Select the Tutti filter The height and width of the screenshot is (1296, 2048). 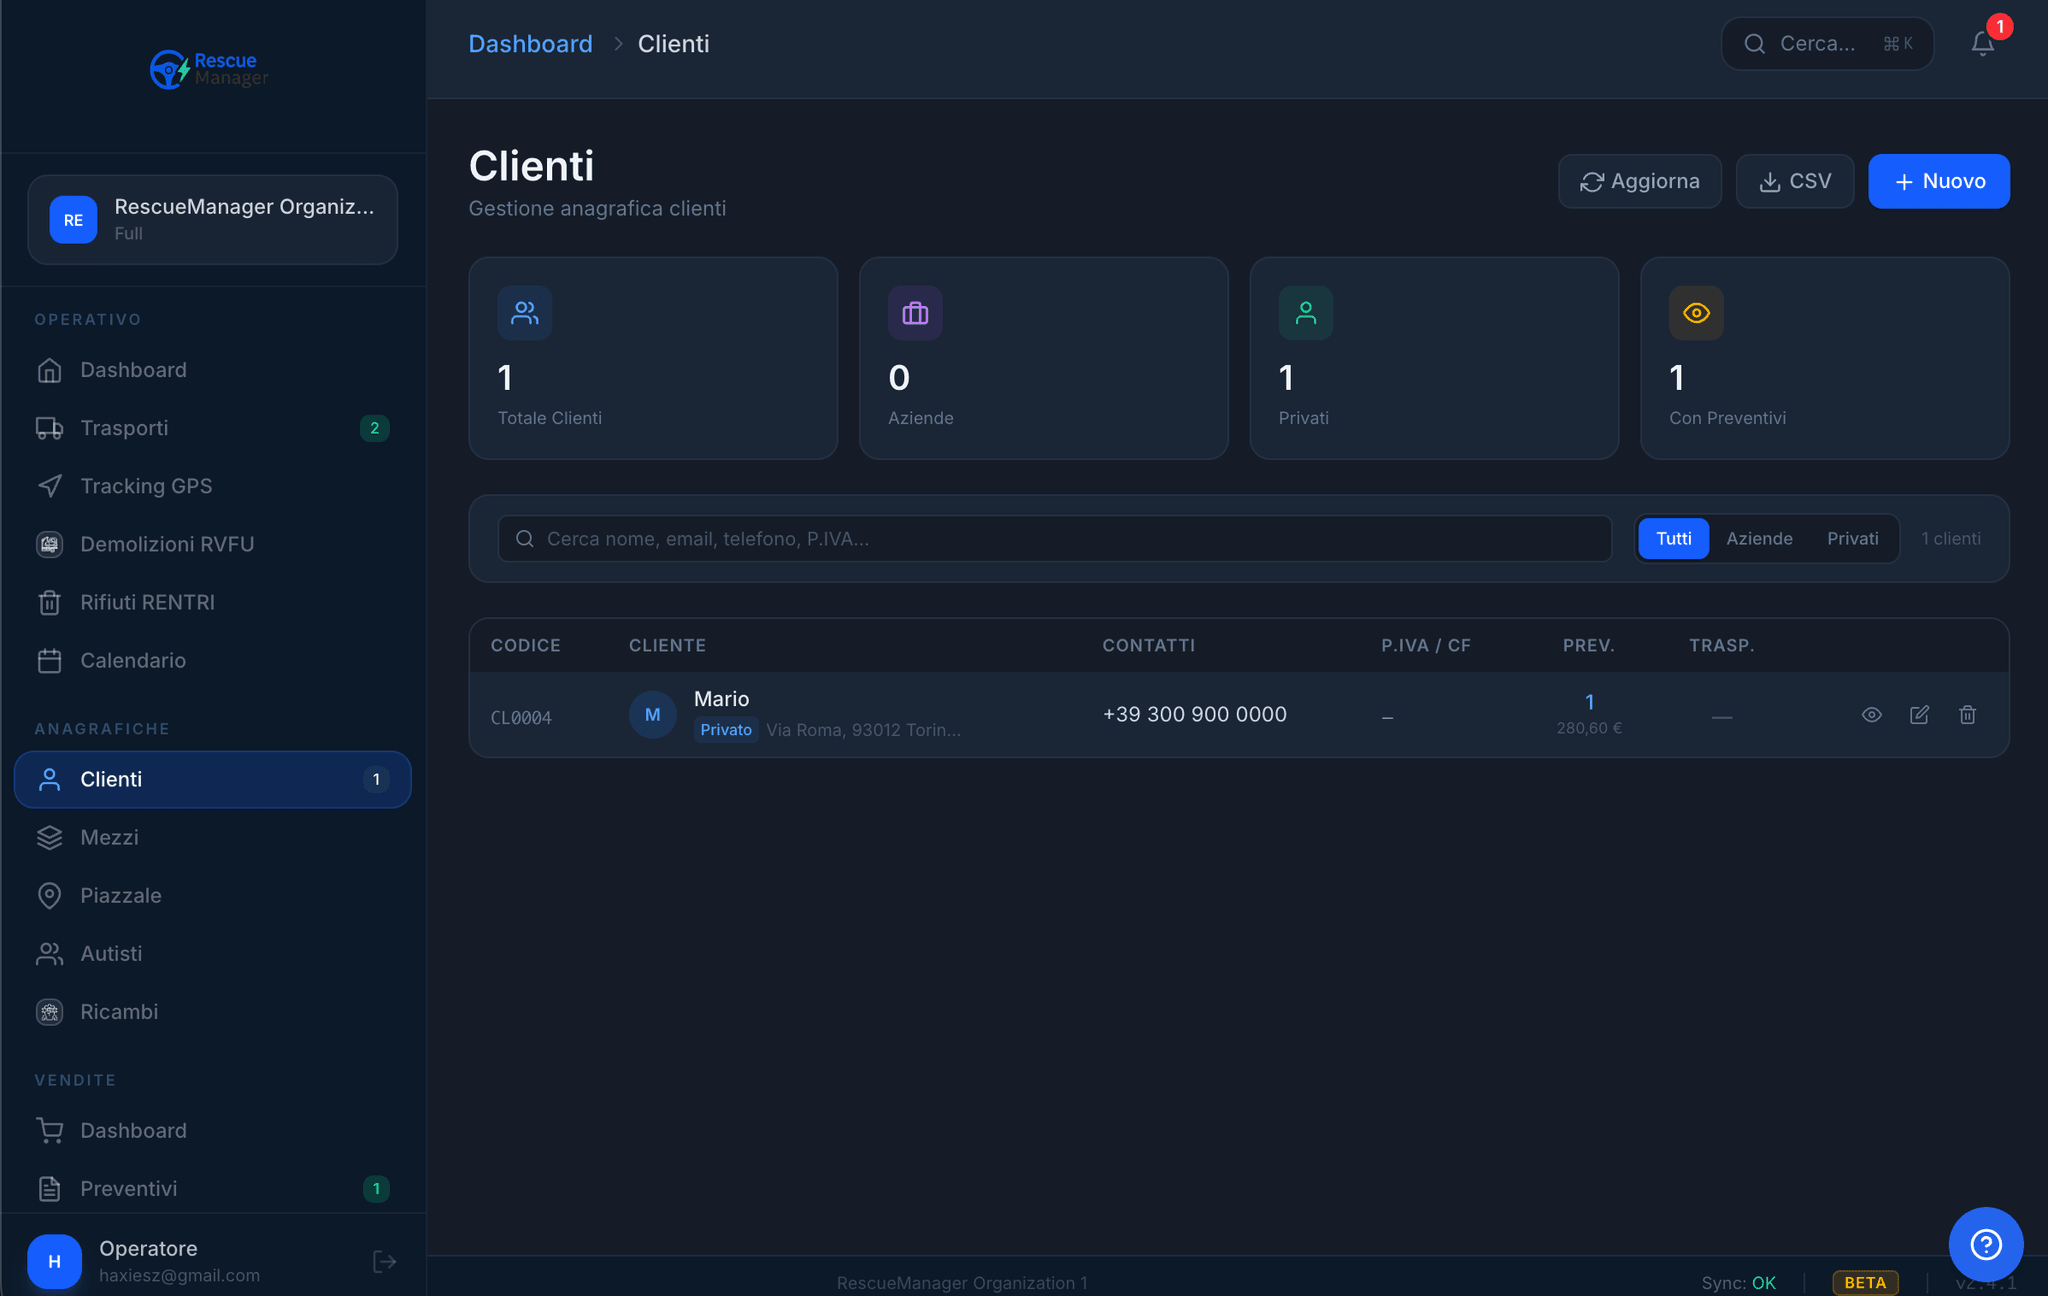[x=1673, y=539]
